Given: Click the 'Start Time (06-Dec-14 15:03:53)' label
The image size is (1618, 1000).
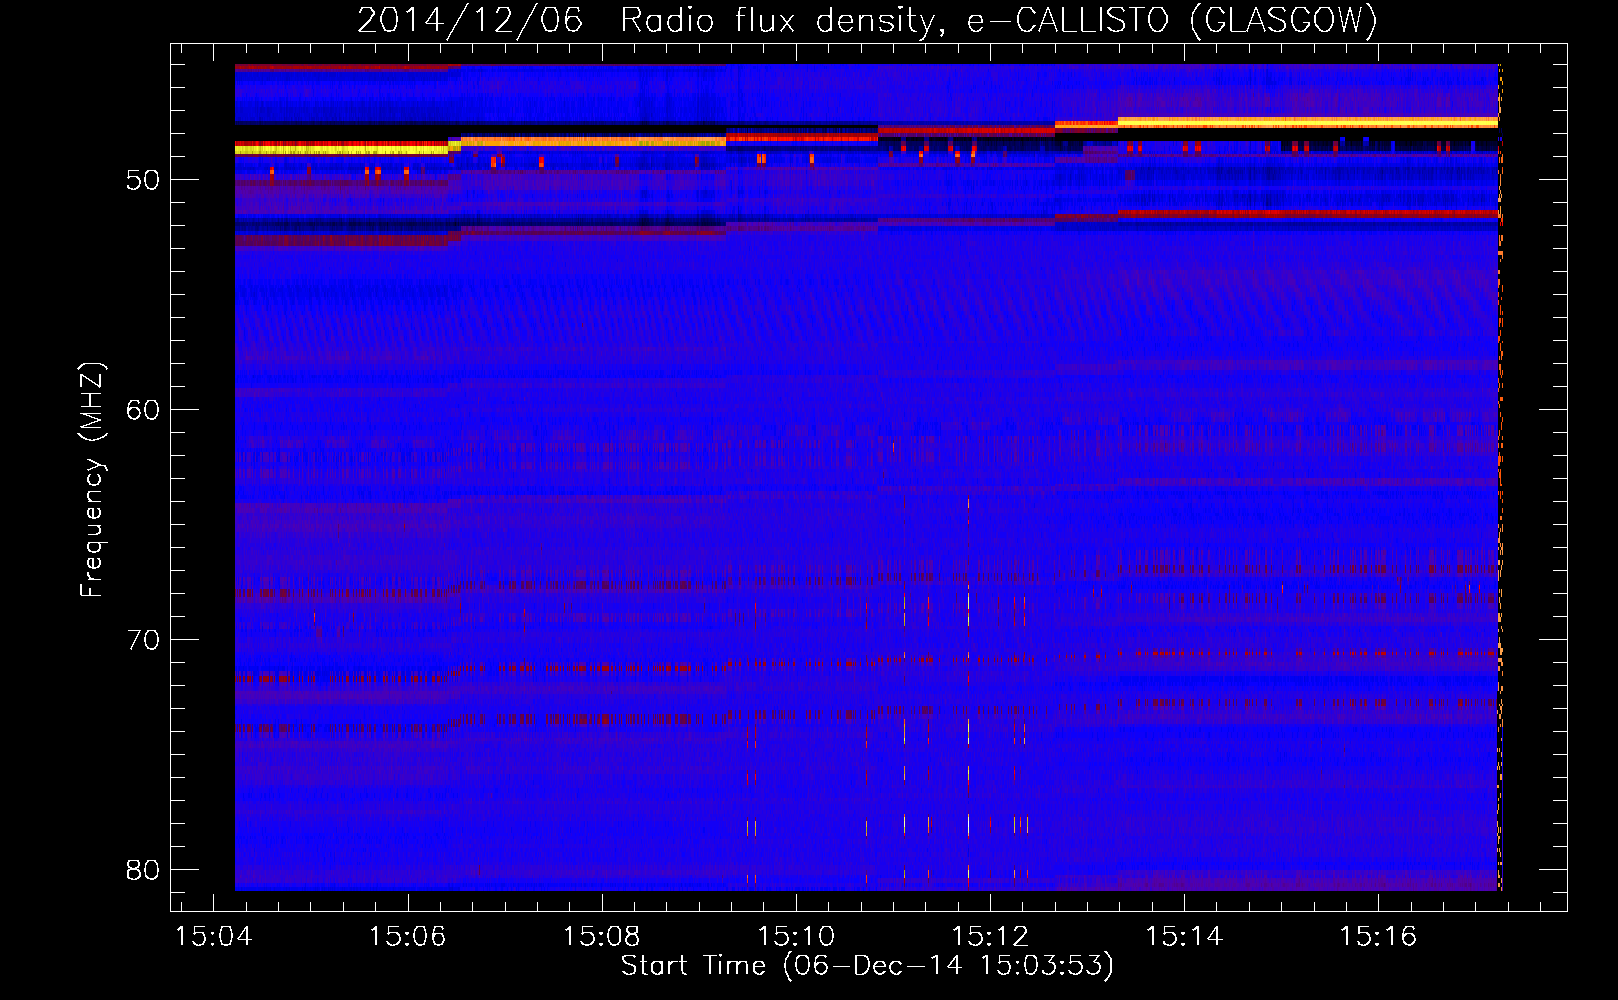Looking at the screenshot, I should tap(867, 966).
